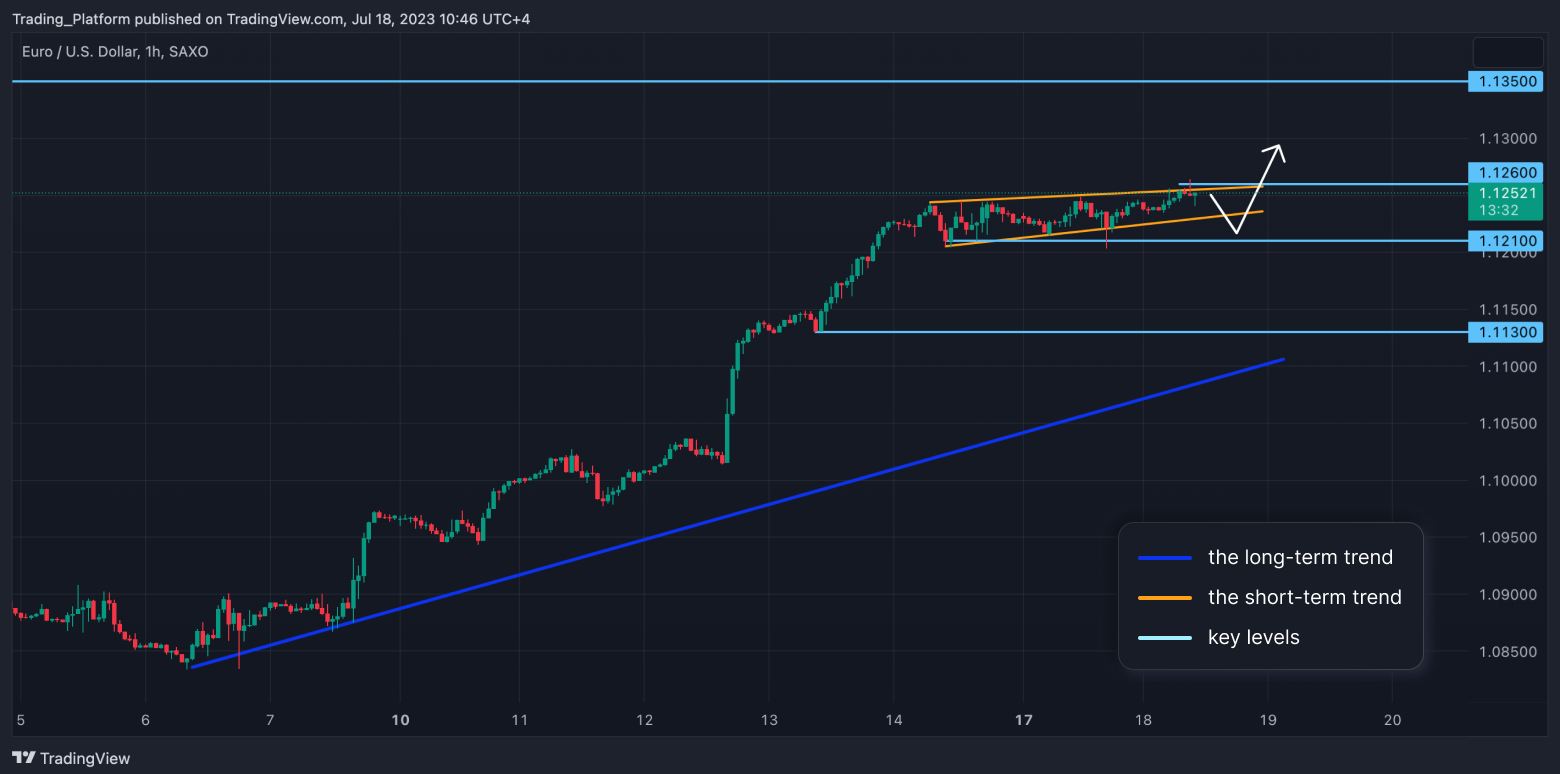This screenshot has height=774, width=1560.
Task: Click the short-term trend legend entry
Action: click(1305, 597)
